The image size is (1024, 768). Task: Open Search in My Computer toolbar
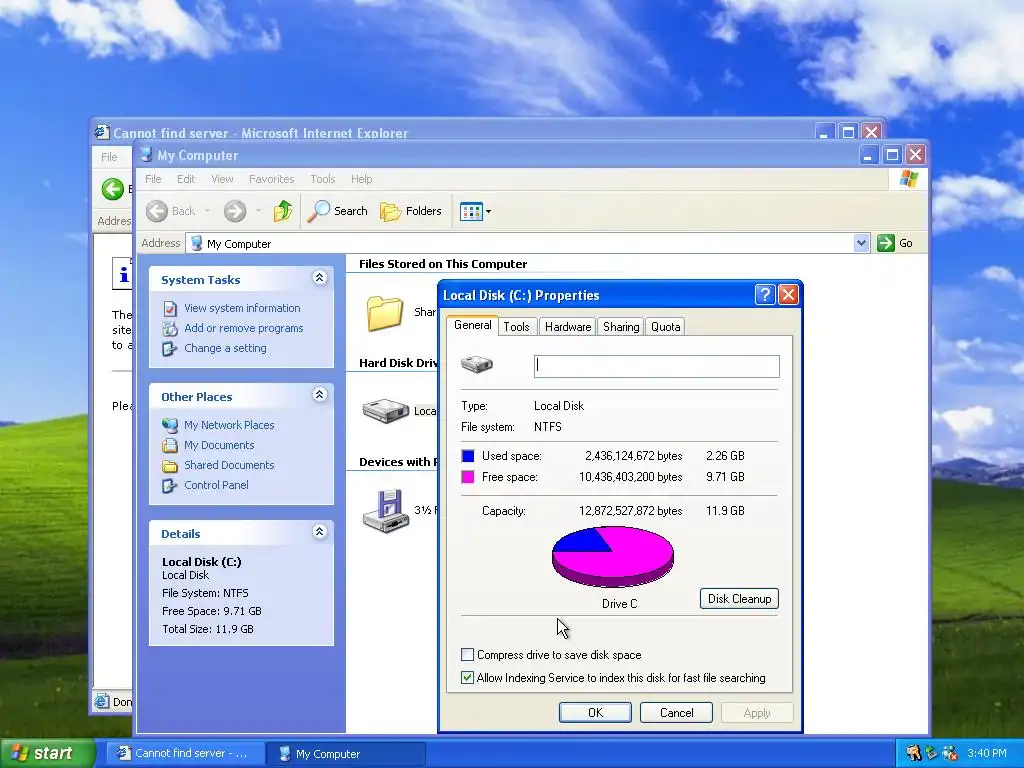click(x=338, y=211)
